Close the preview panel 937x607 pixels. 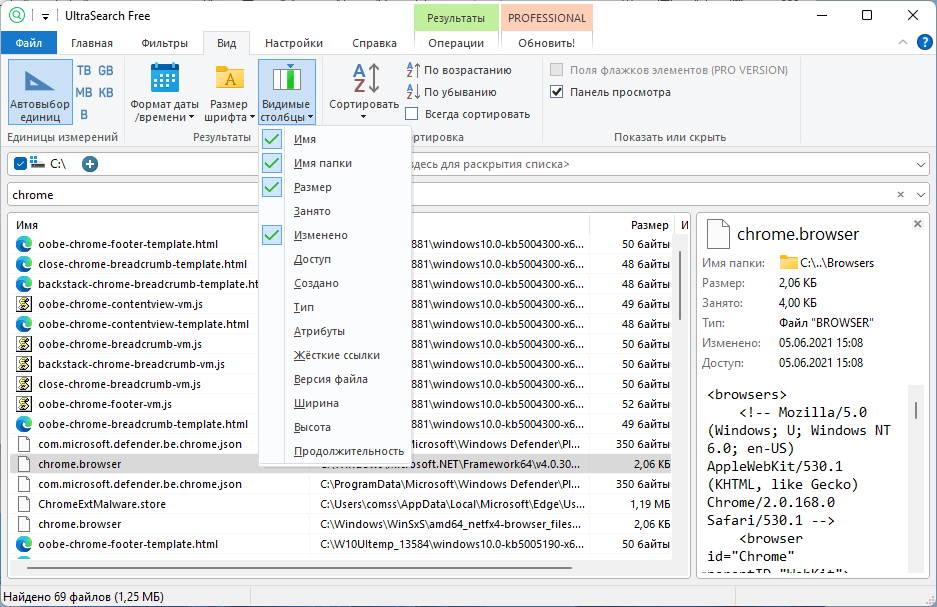[917, 223]
